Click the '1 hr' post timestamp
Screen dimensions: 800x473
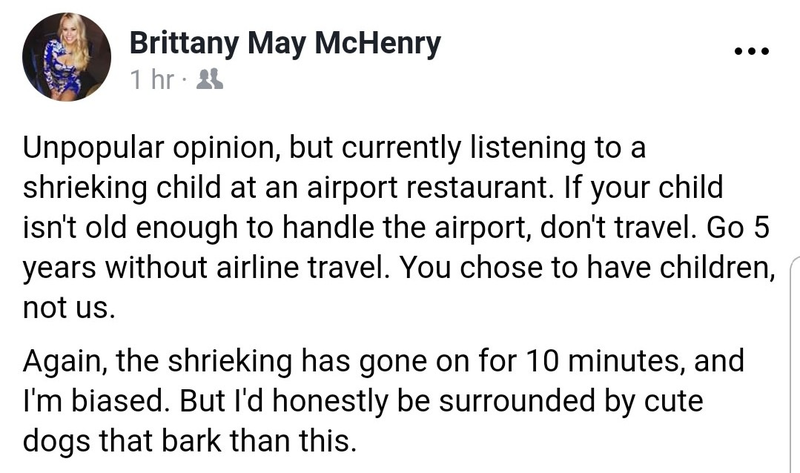[x=152, y=80]
